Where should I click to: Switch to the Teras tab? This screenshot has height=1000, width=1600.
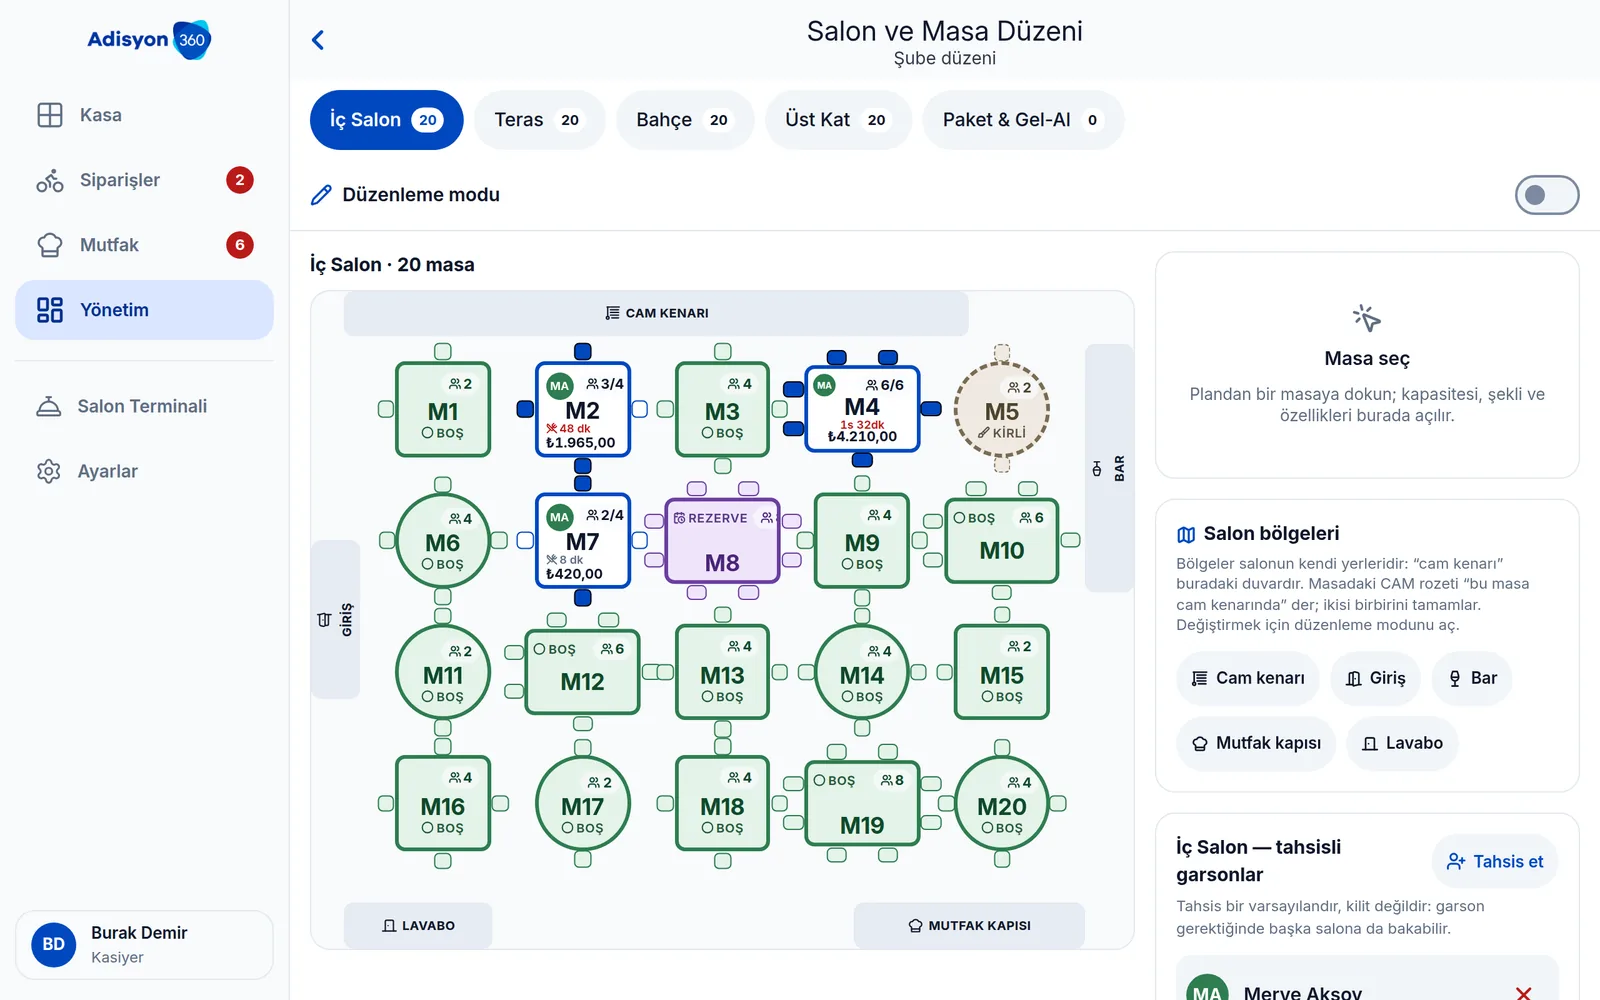pyautogui.click(x=539, y=120)
